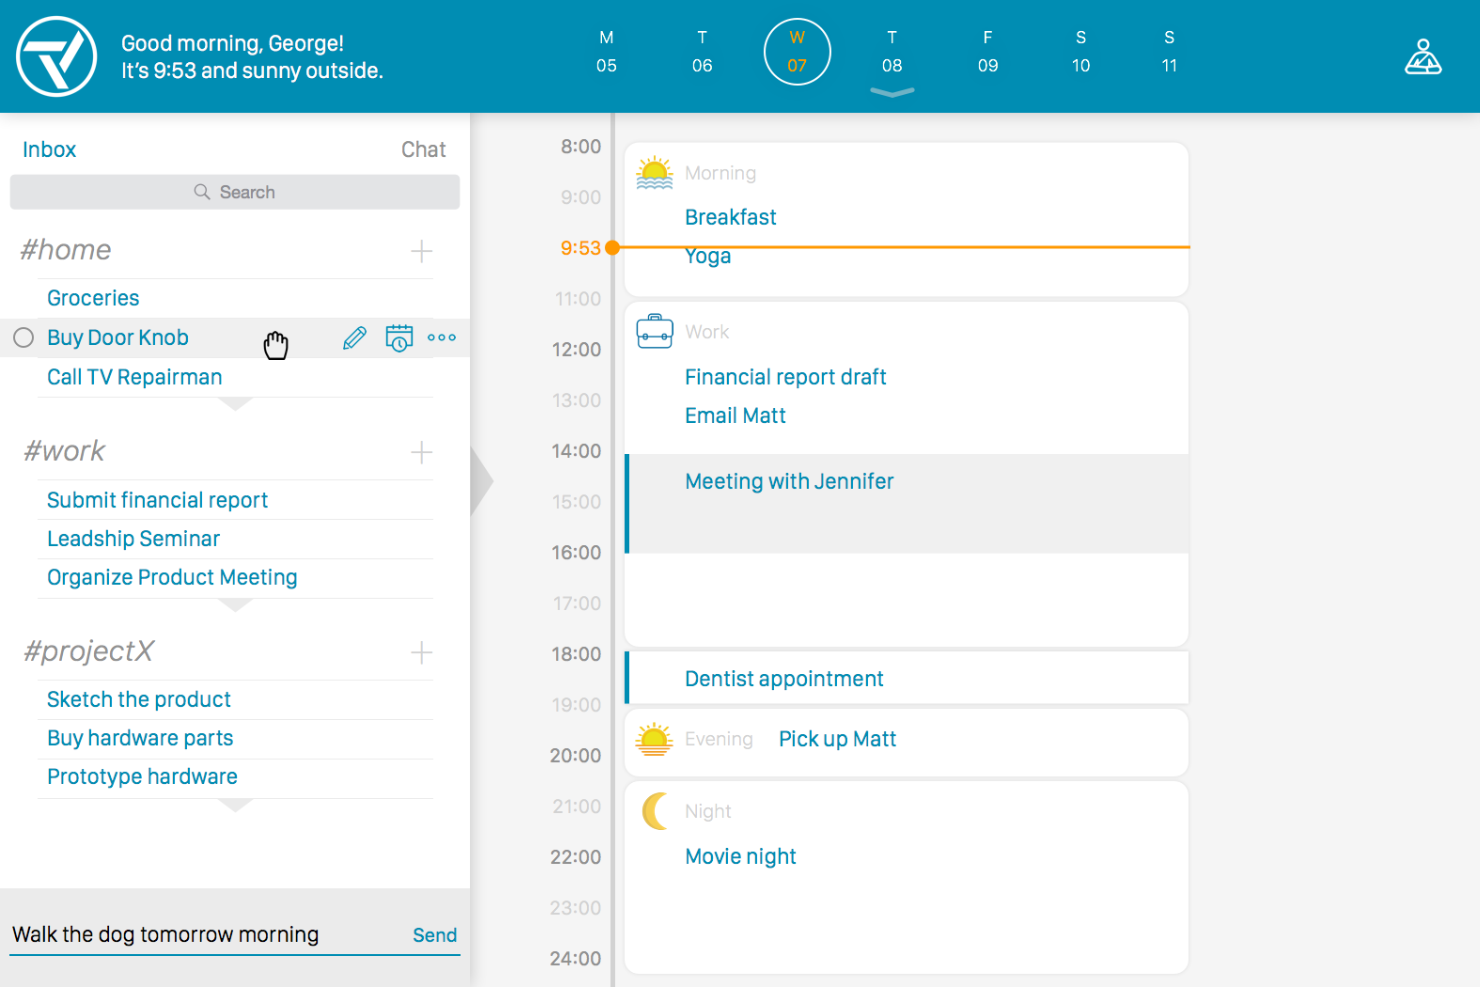Image resolution: width=1480 pixels, height=987 pixels.
Task: Click the app logo checkmark icon
Action: pos(57,57)
